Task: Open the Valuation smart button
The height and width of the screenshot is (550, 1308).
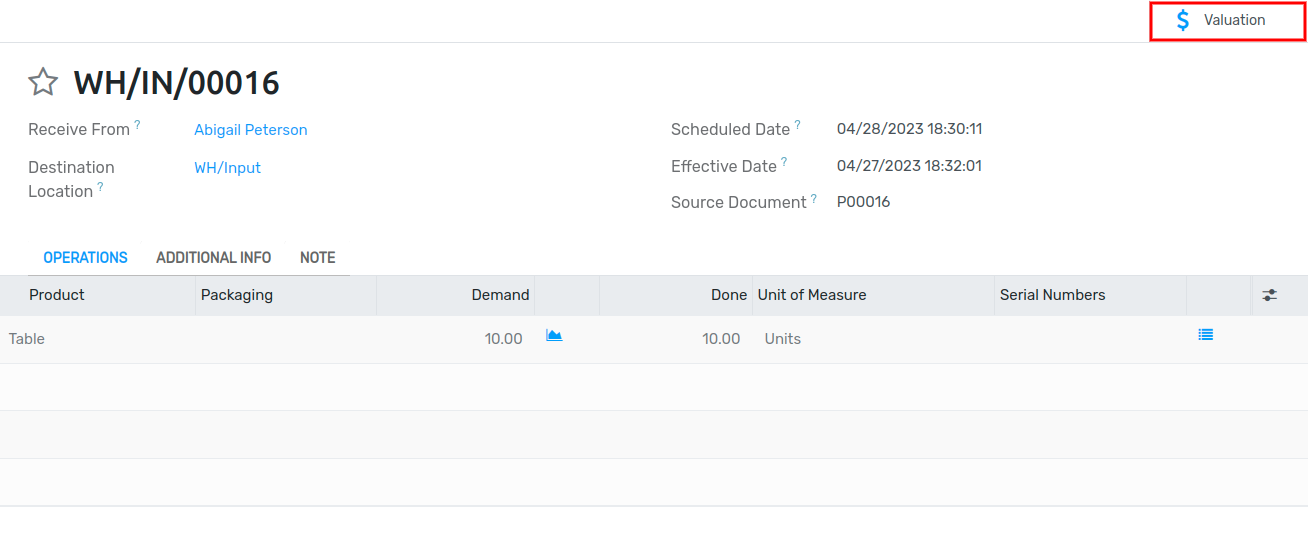Action: coord(1228,20)
